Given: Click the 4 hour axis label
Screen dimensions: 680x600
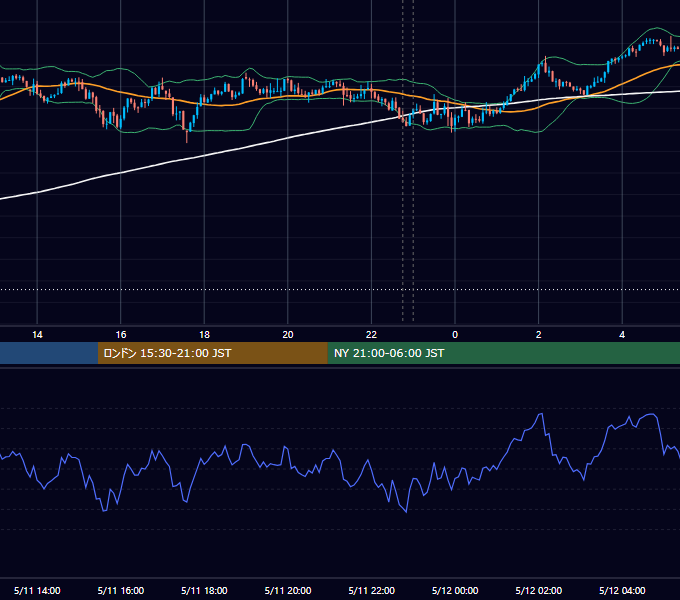Looking at the screenshot, I should click(622, 335).
